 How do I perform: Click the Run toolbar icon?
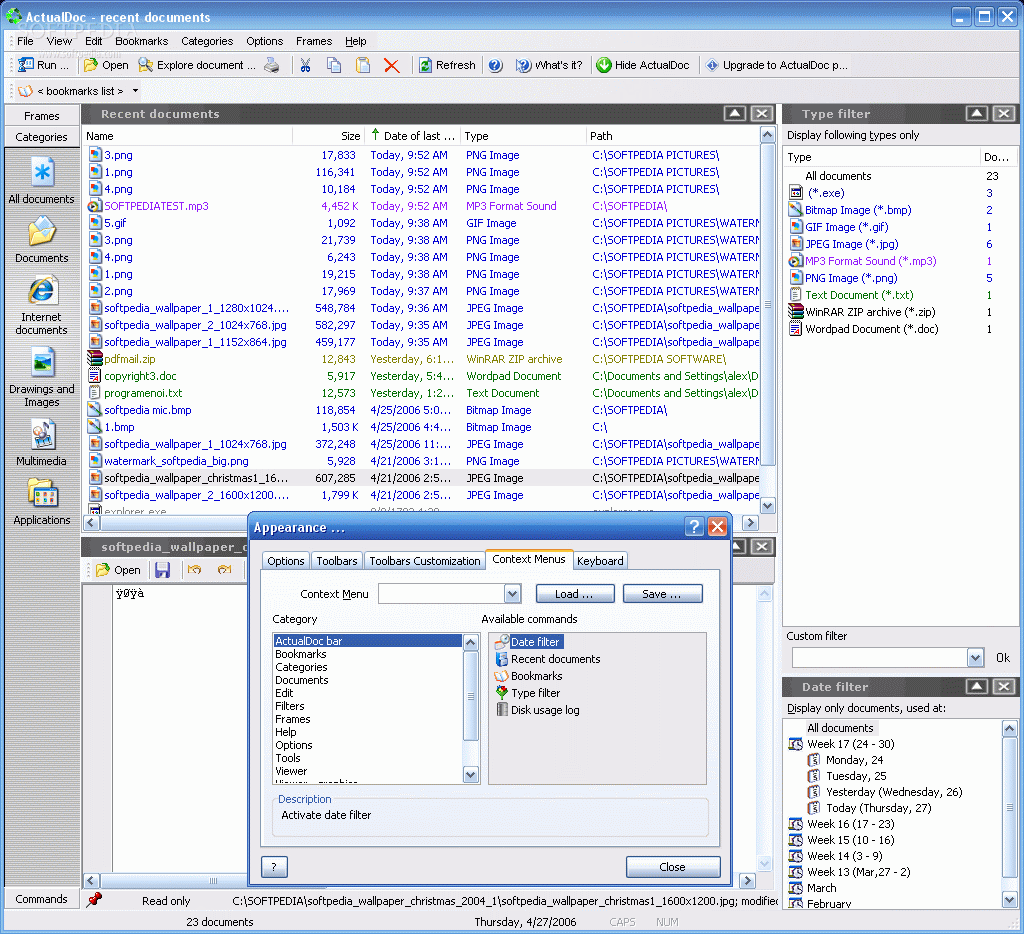26,65
